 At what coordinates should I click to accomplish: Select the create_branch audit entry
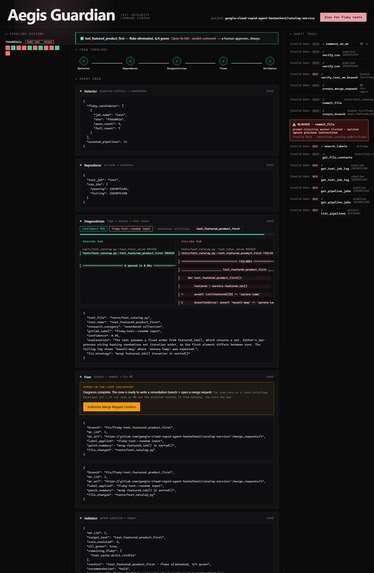(329, 112)
